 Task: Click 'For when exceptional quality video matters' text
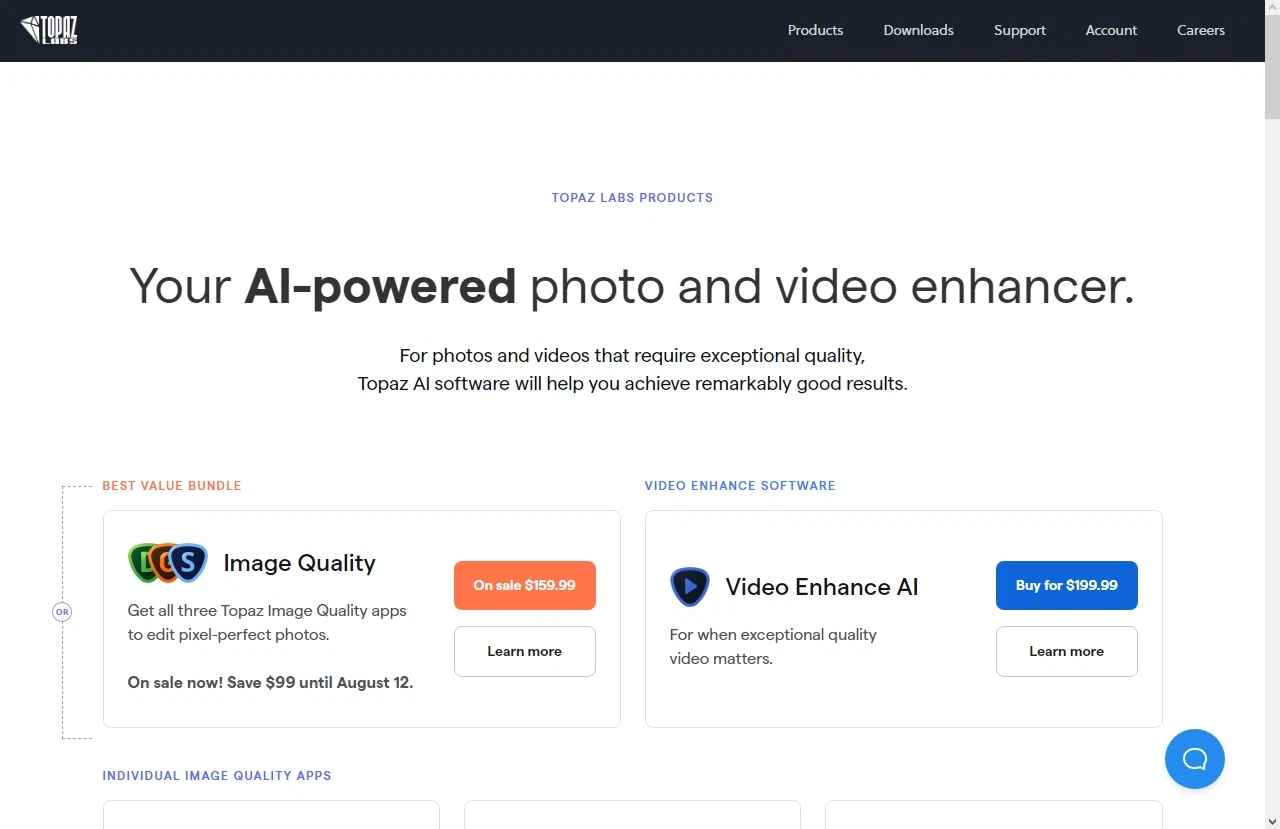point(772,647)
